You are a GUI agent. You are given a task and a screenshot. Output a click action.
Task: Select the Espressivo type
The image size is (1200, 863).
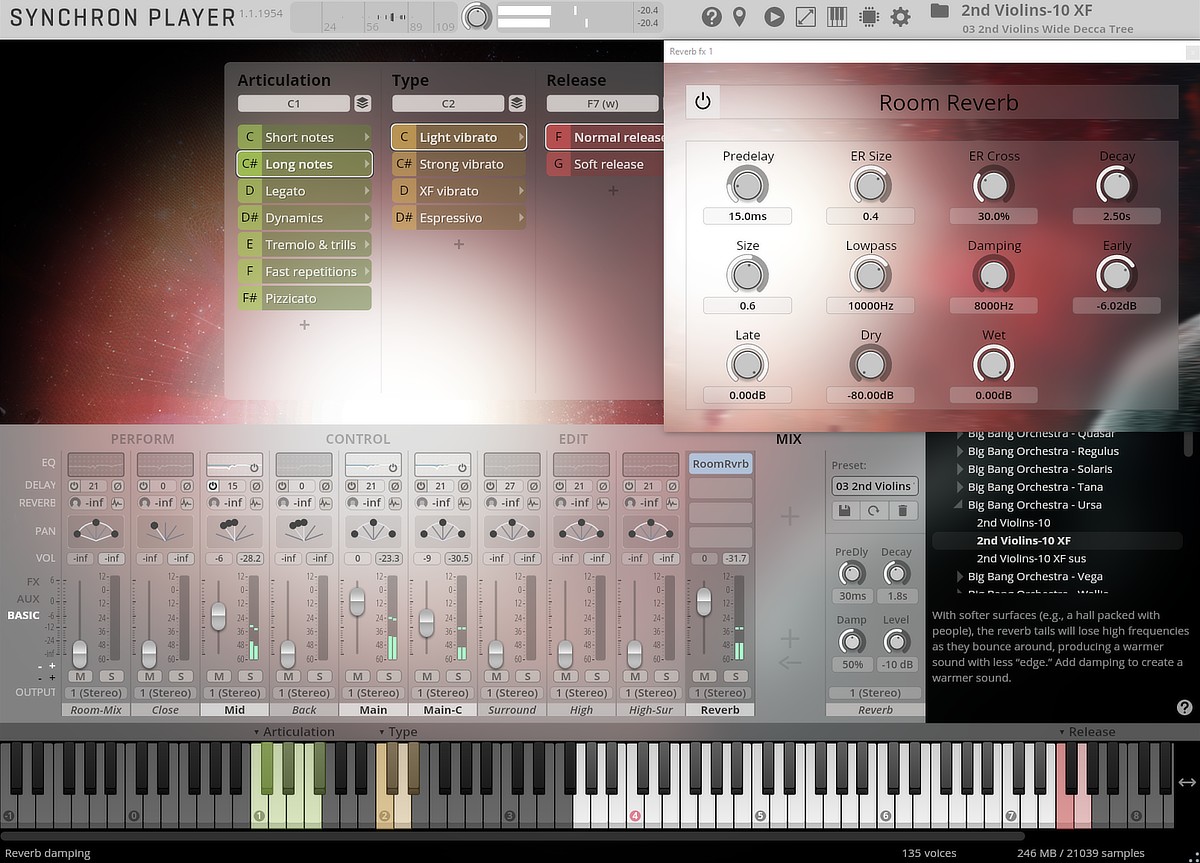(458, 218)
